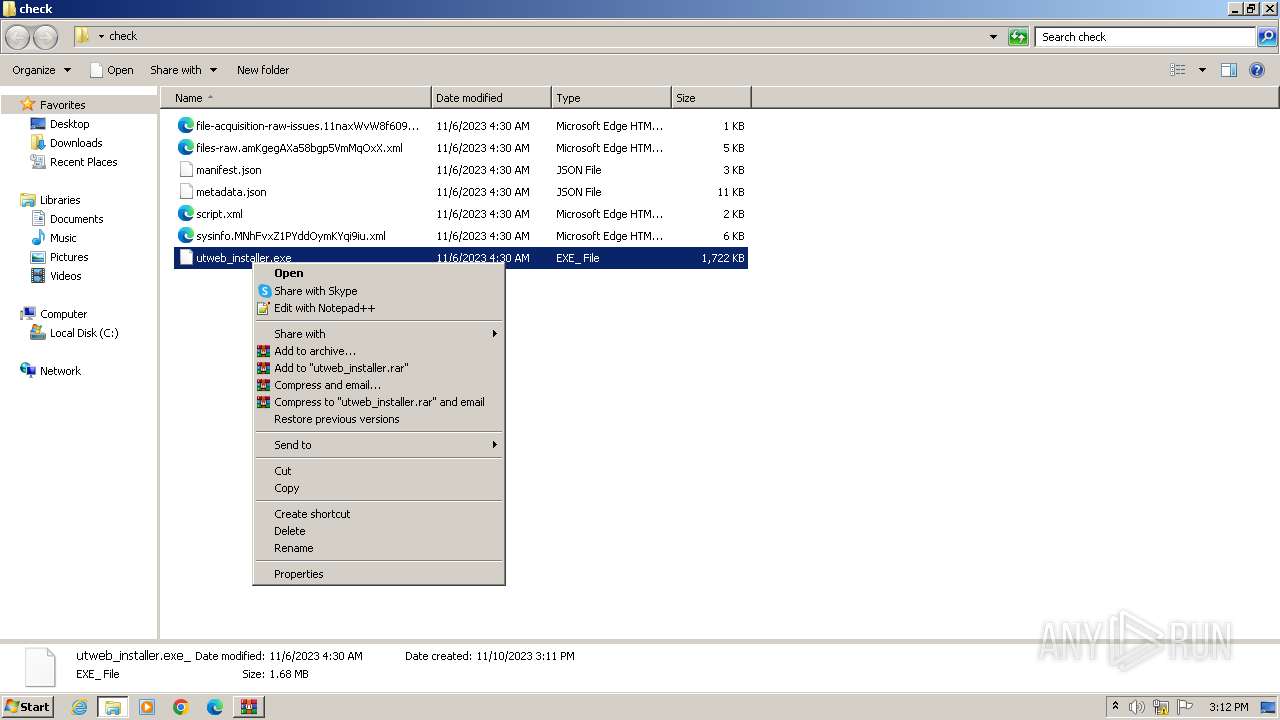Launch Google Chrome from the taskbar
Screen dimensions: 1280x720
[181, 707]
